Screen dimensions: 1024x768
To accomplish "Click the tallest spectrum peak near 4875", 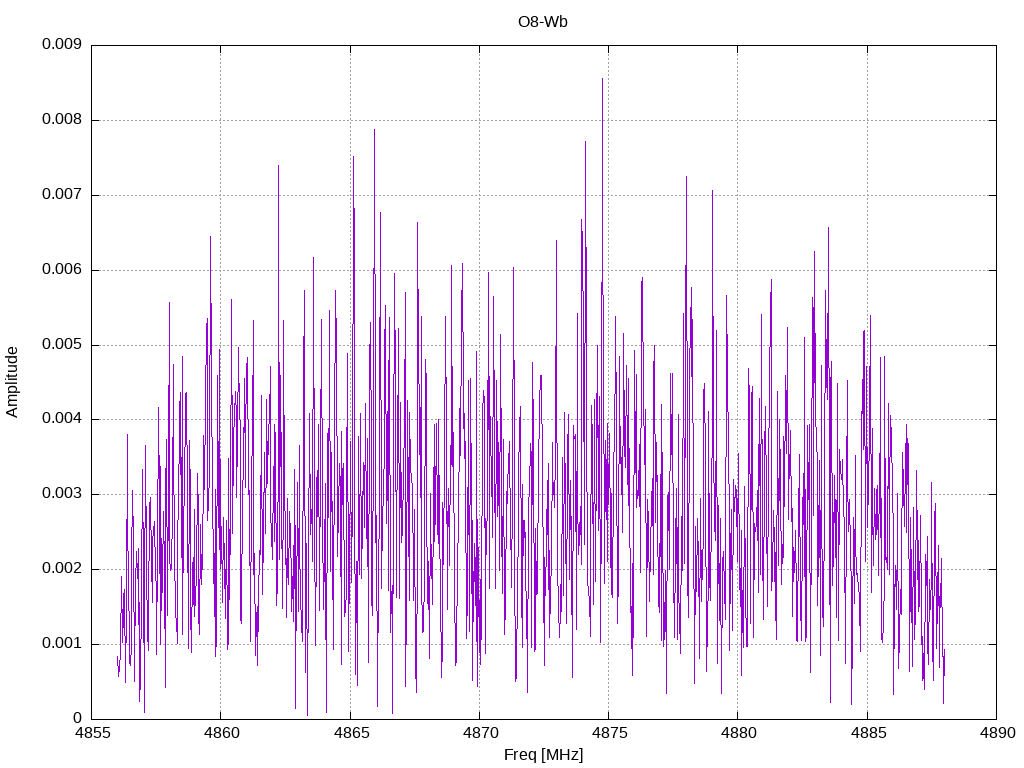I will pyautogui.click(x=602, y=80).
